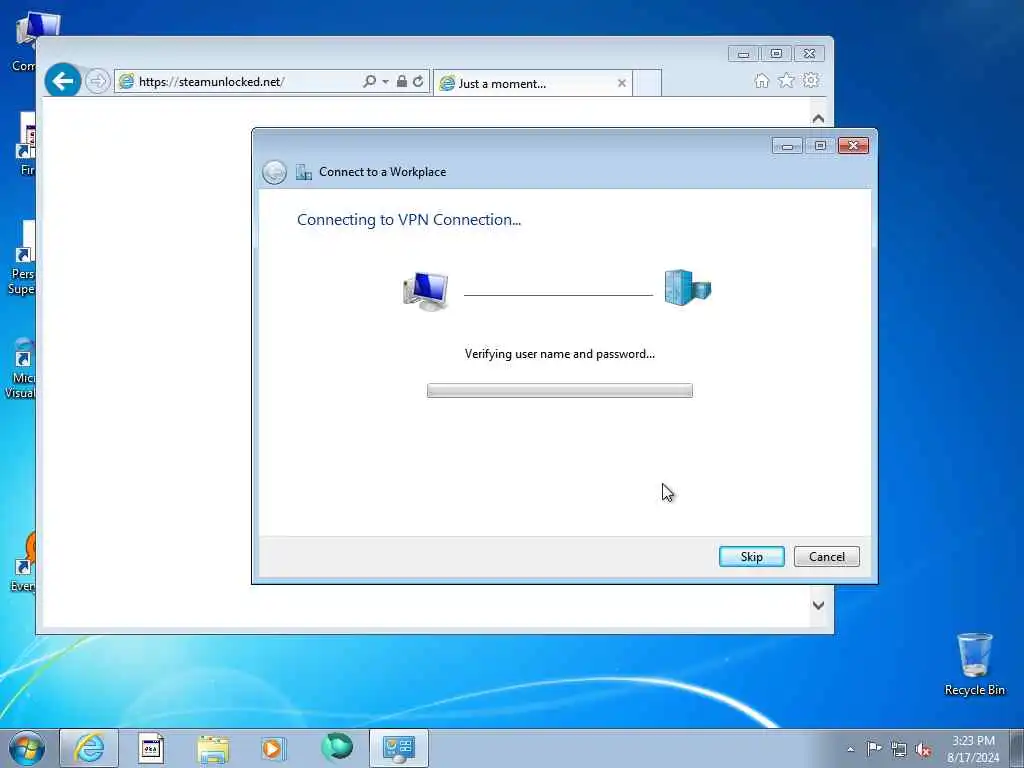Click the Show desktop strip in the taskbar
The width and height of the screenshot is (1024, 768).
tap(1017, 748)
